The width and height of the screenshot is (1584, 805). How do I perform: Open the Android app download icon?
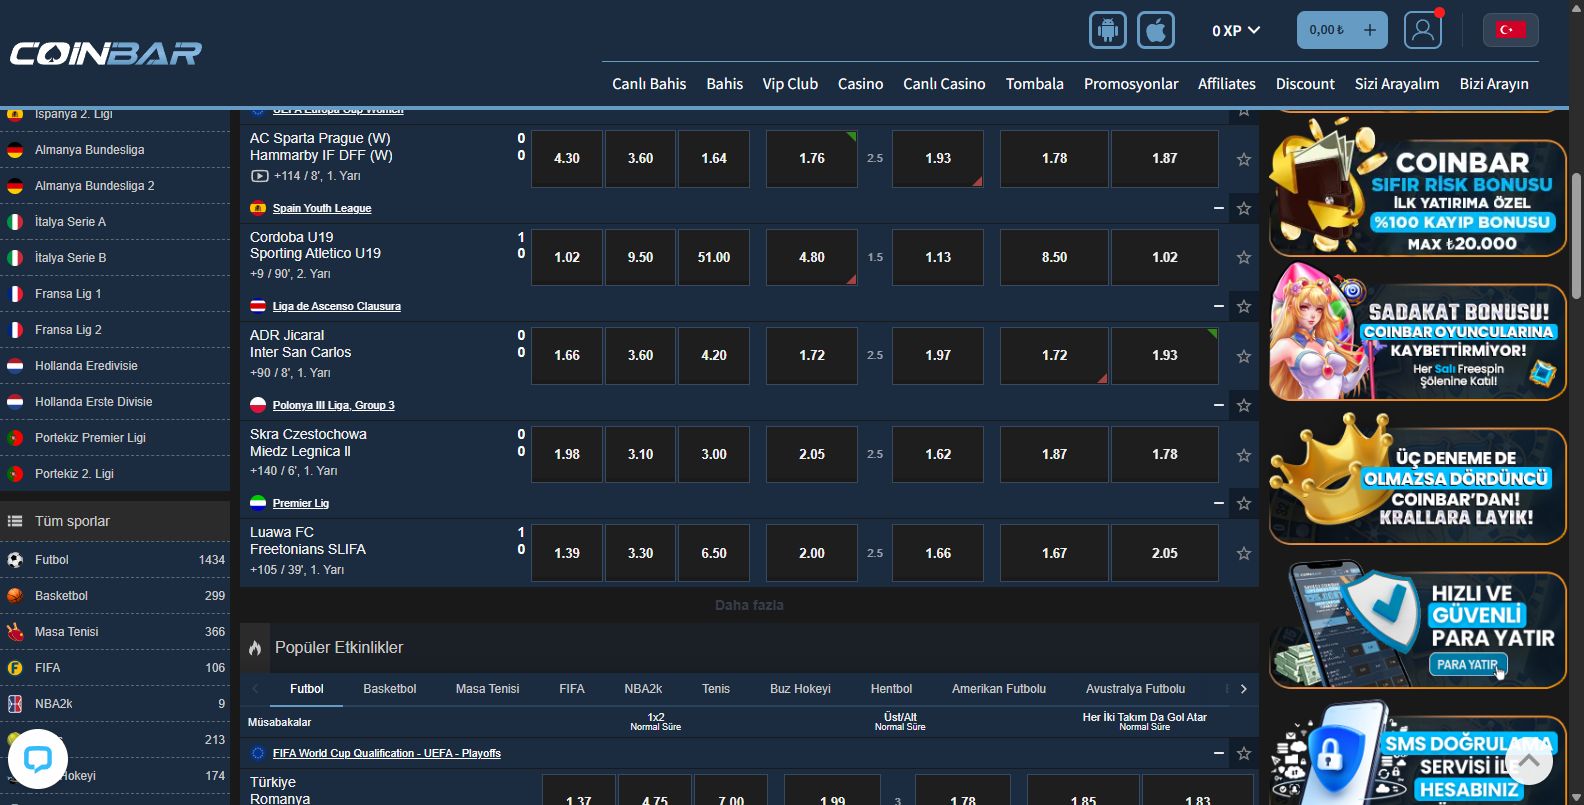(1107, 30)
